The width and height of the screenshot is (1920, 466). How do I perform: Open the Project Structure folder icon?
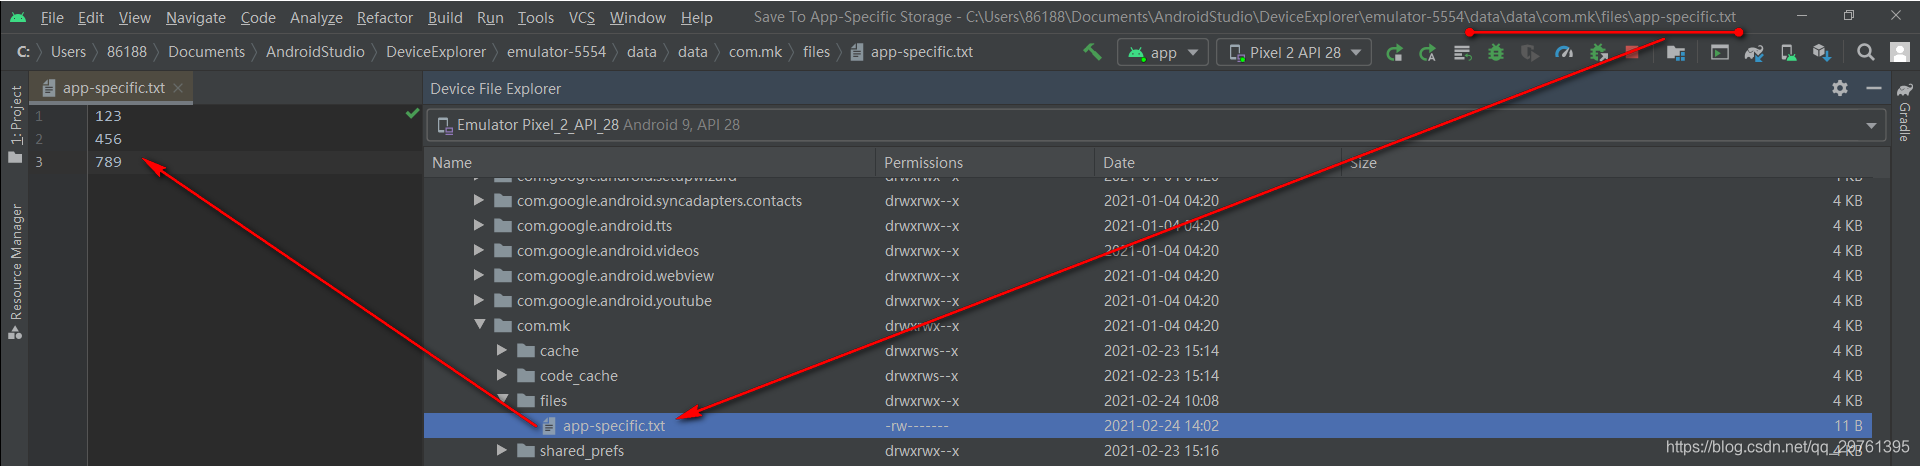(x=1676, y=52)
